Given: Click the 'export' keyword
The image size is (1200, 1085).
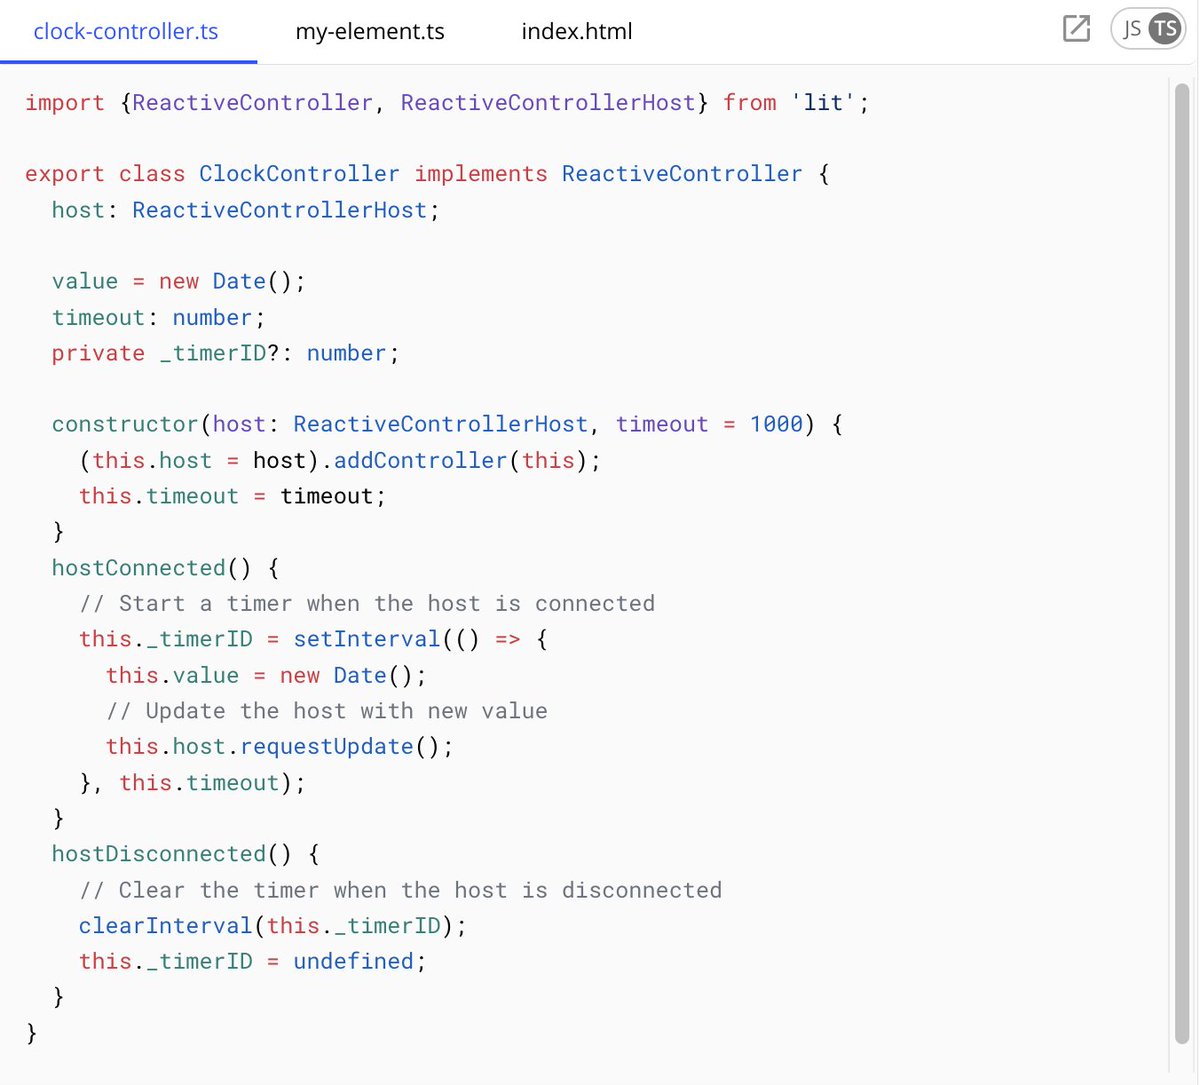Looking at the screenshot, I should coord(65,174).
